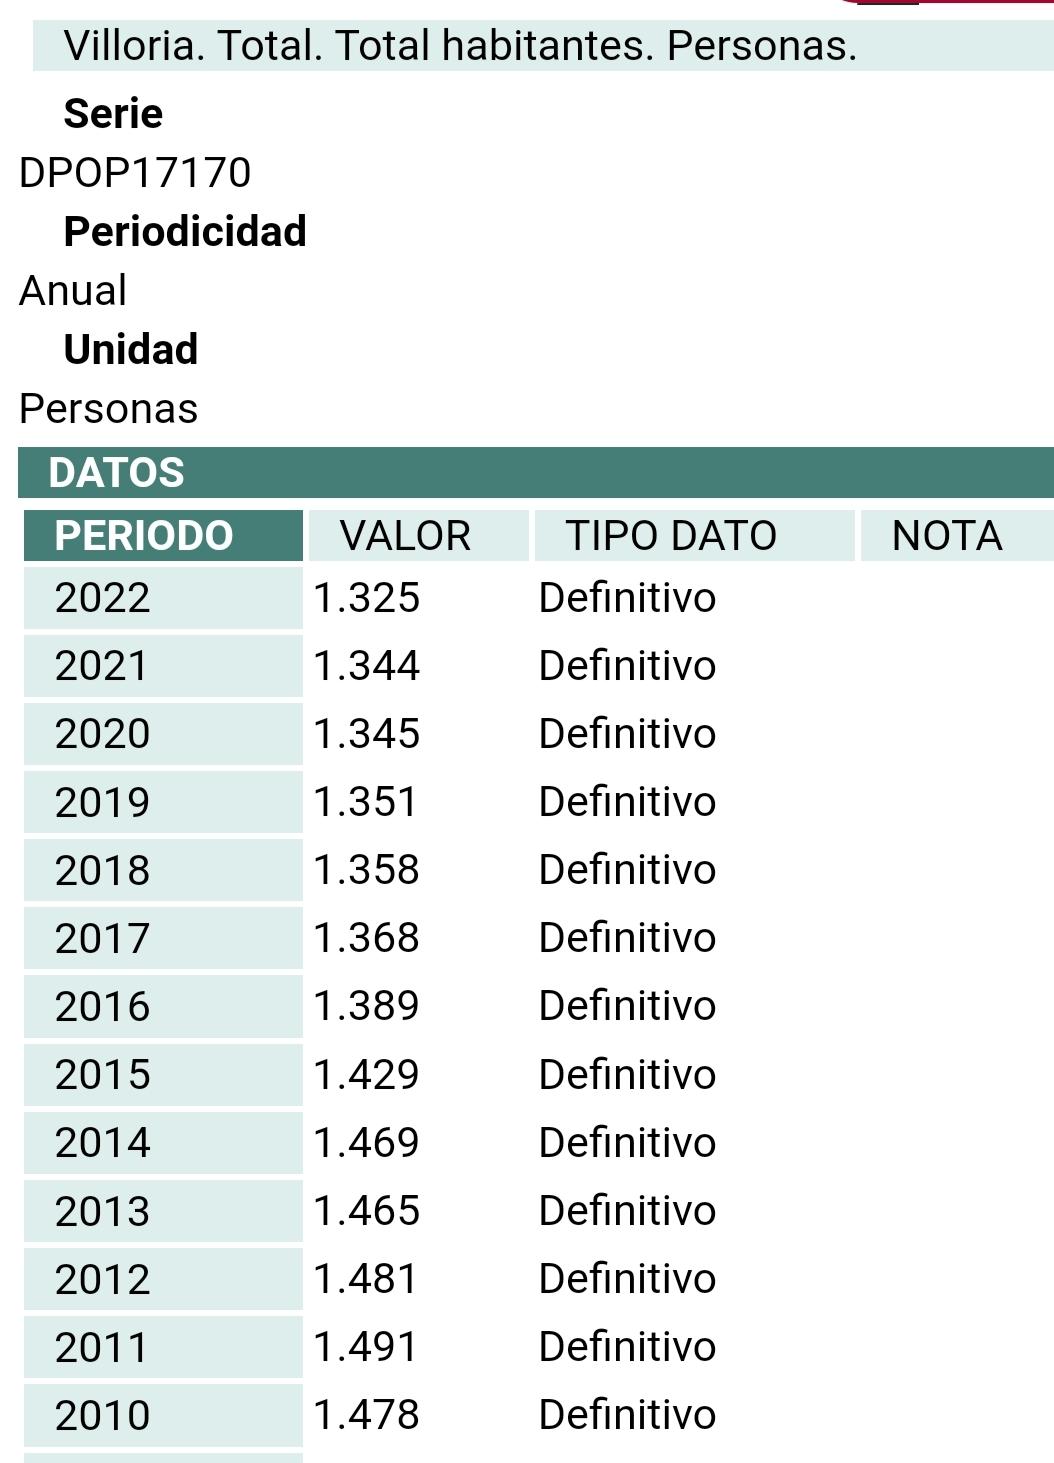Image resolution: width=1054 pixels, height=1463 pixels.
Task: Select the 2010 period cell
Action: click(x=163, y=1415)
